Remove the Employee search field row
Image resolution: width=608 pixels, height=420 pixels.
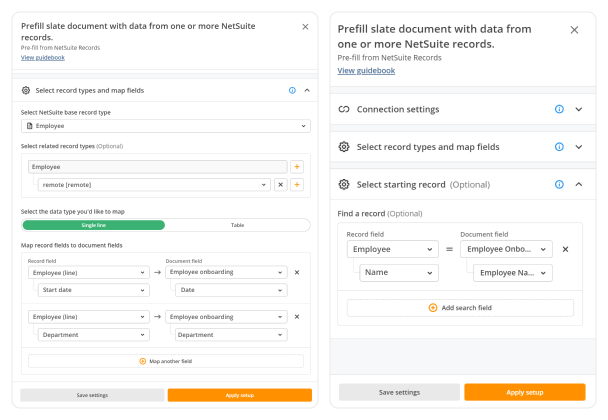click(x=565, y=249)
